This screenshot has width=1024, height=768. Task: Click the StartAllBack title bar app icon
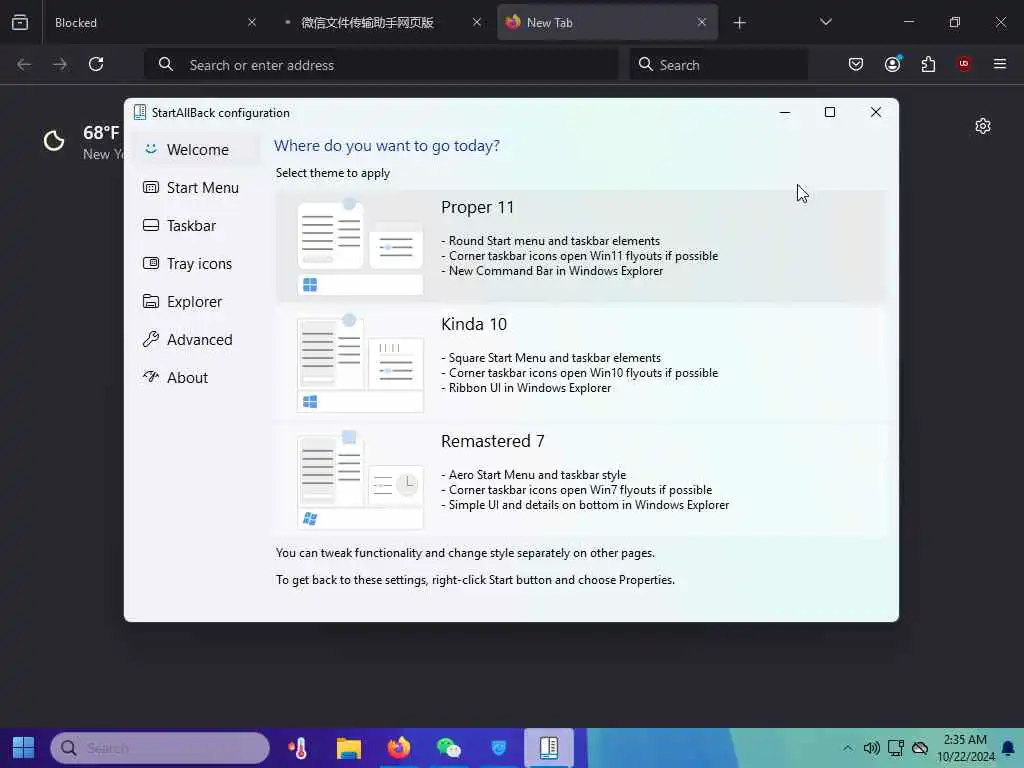click(x=140, y=112)
